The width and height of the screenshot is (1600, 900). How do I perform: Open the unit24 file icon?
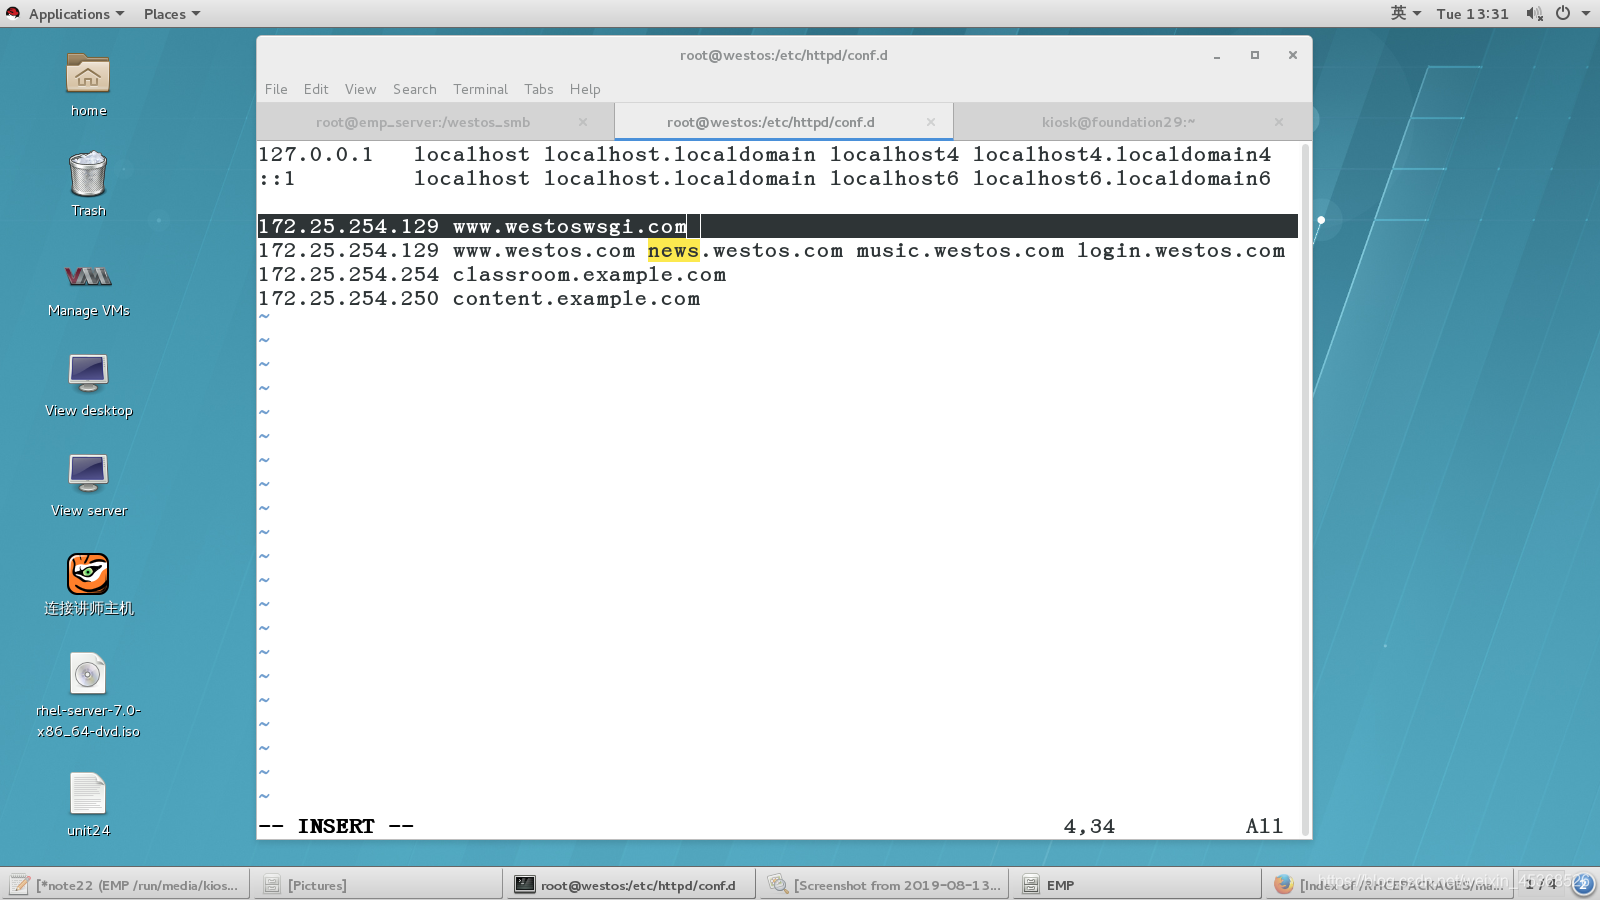88,794
